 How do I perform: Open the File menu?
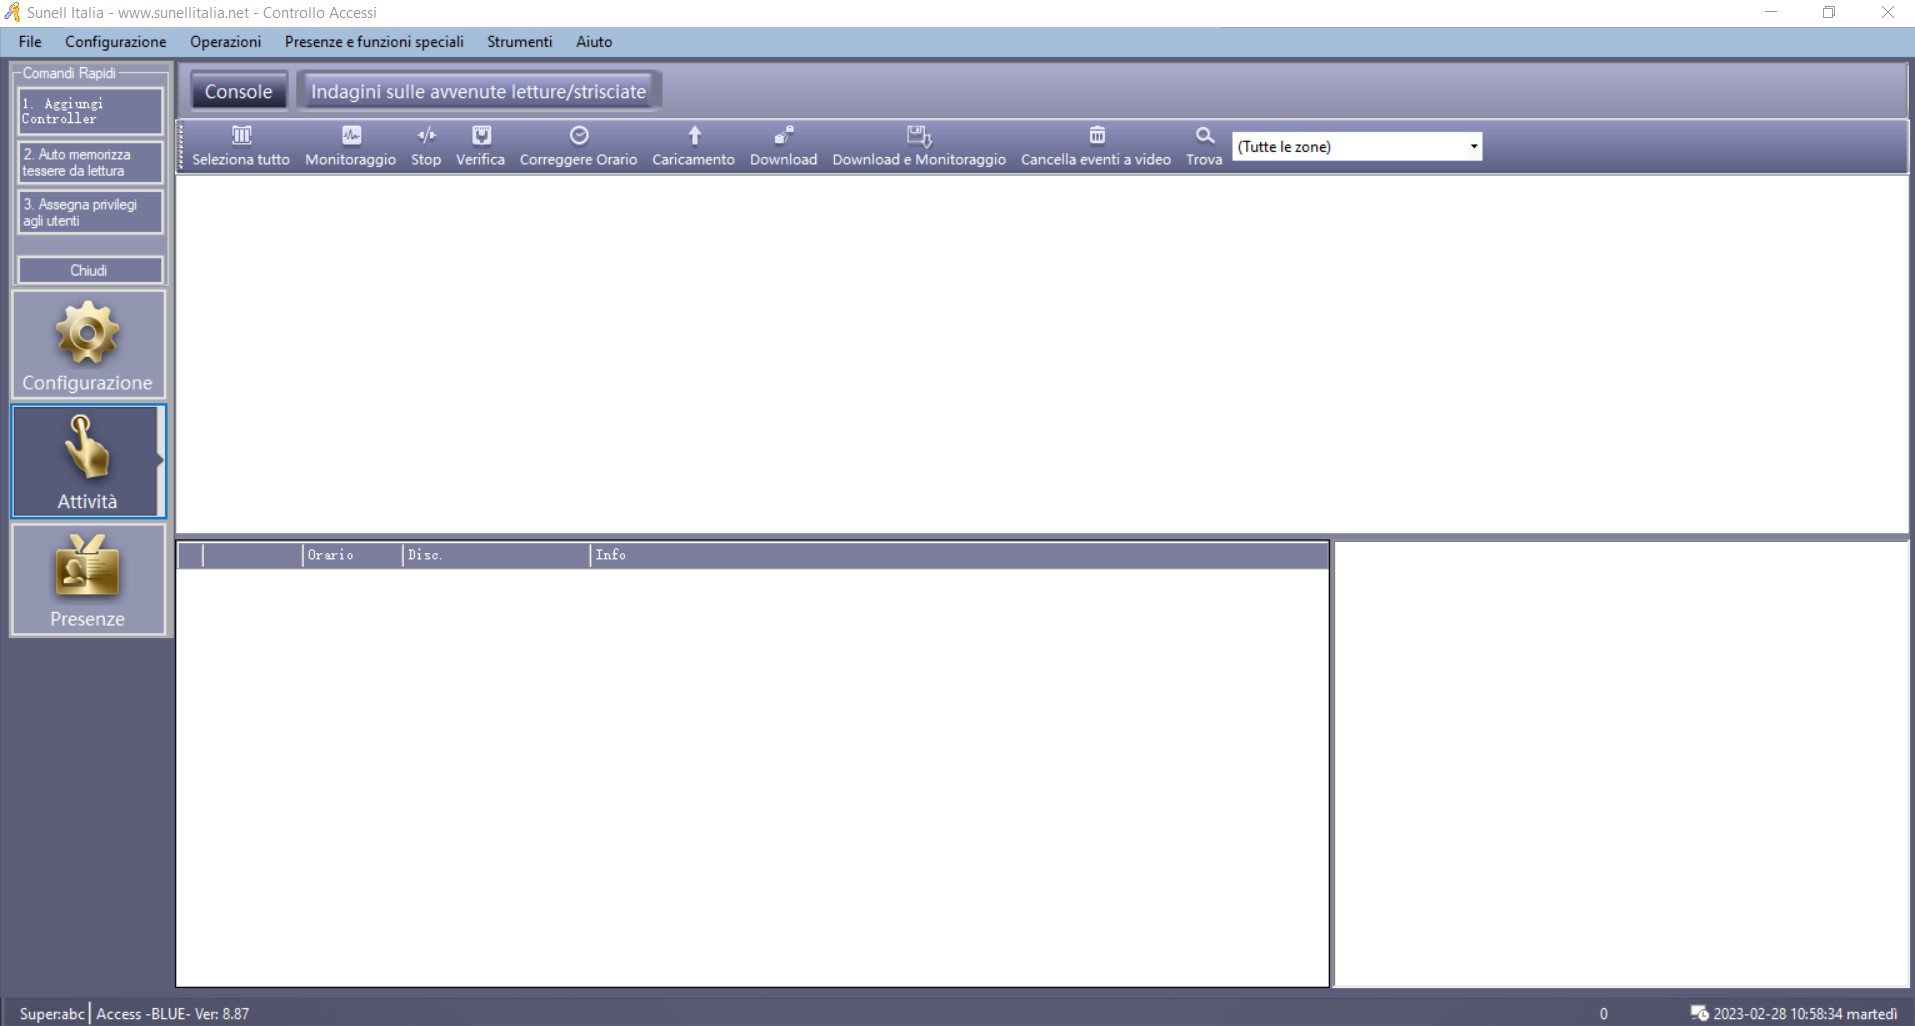click(30, 42)
